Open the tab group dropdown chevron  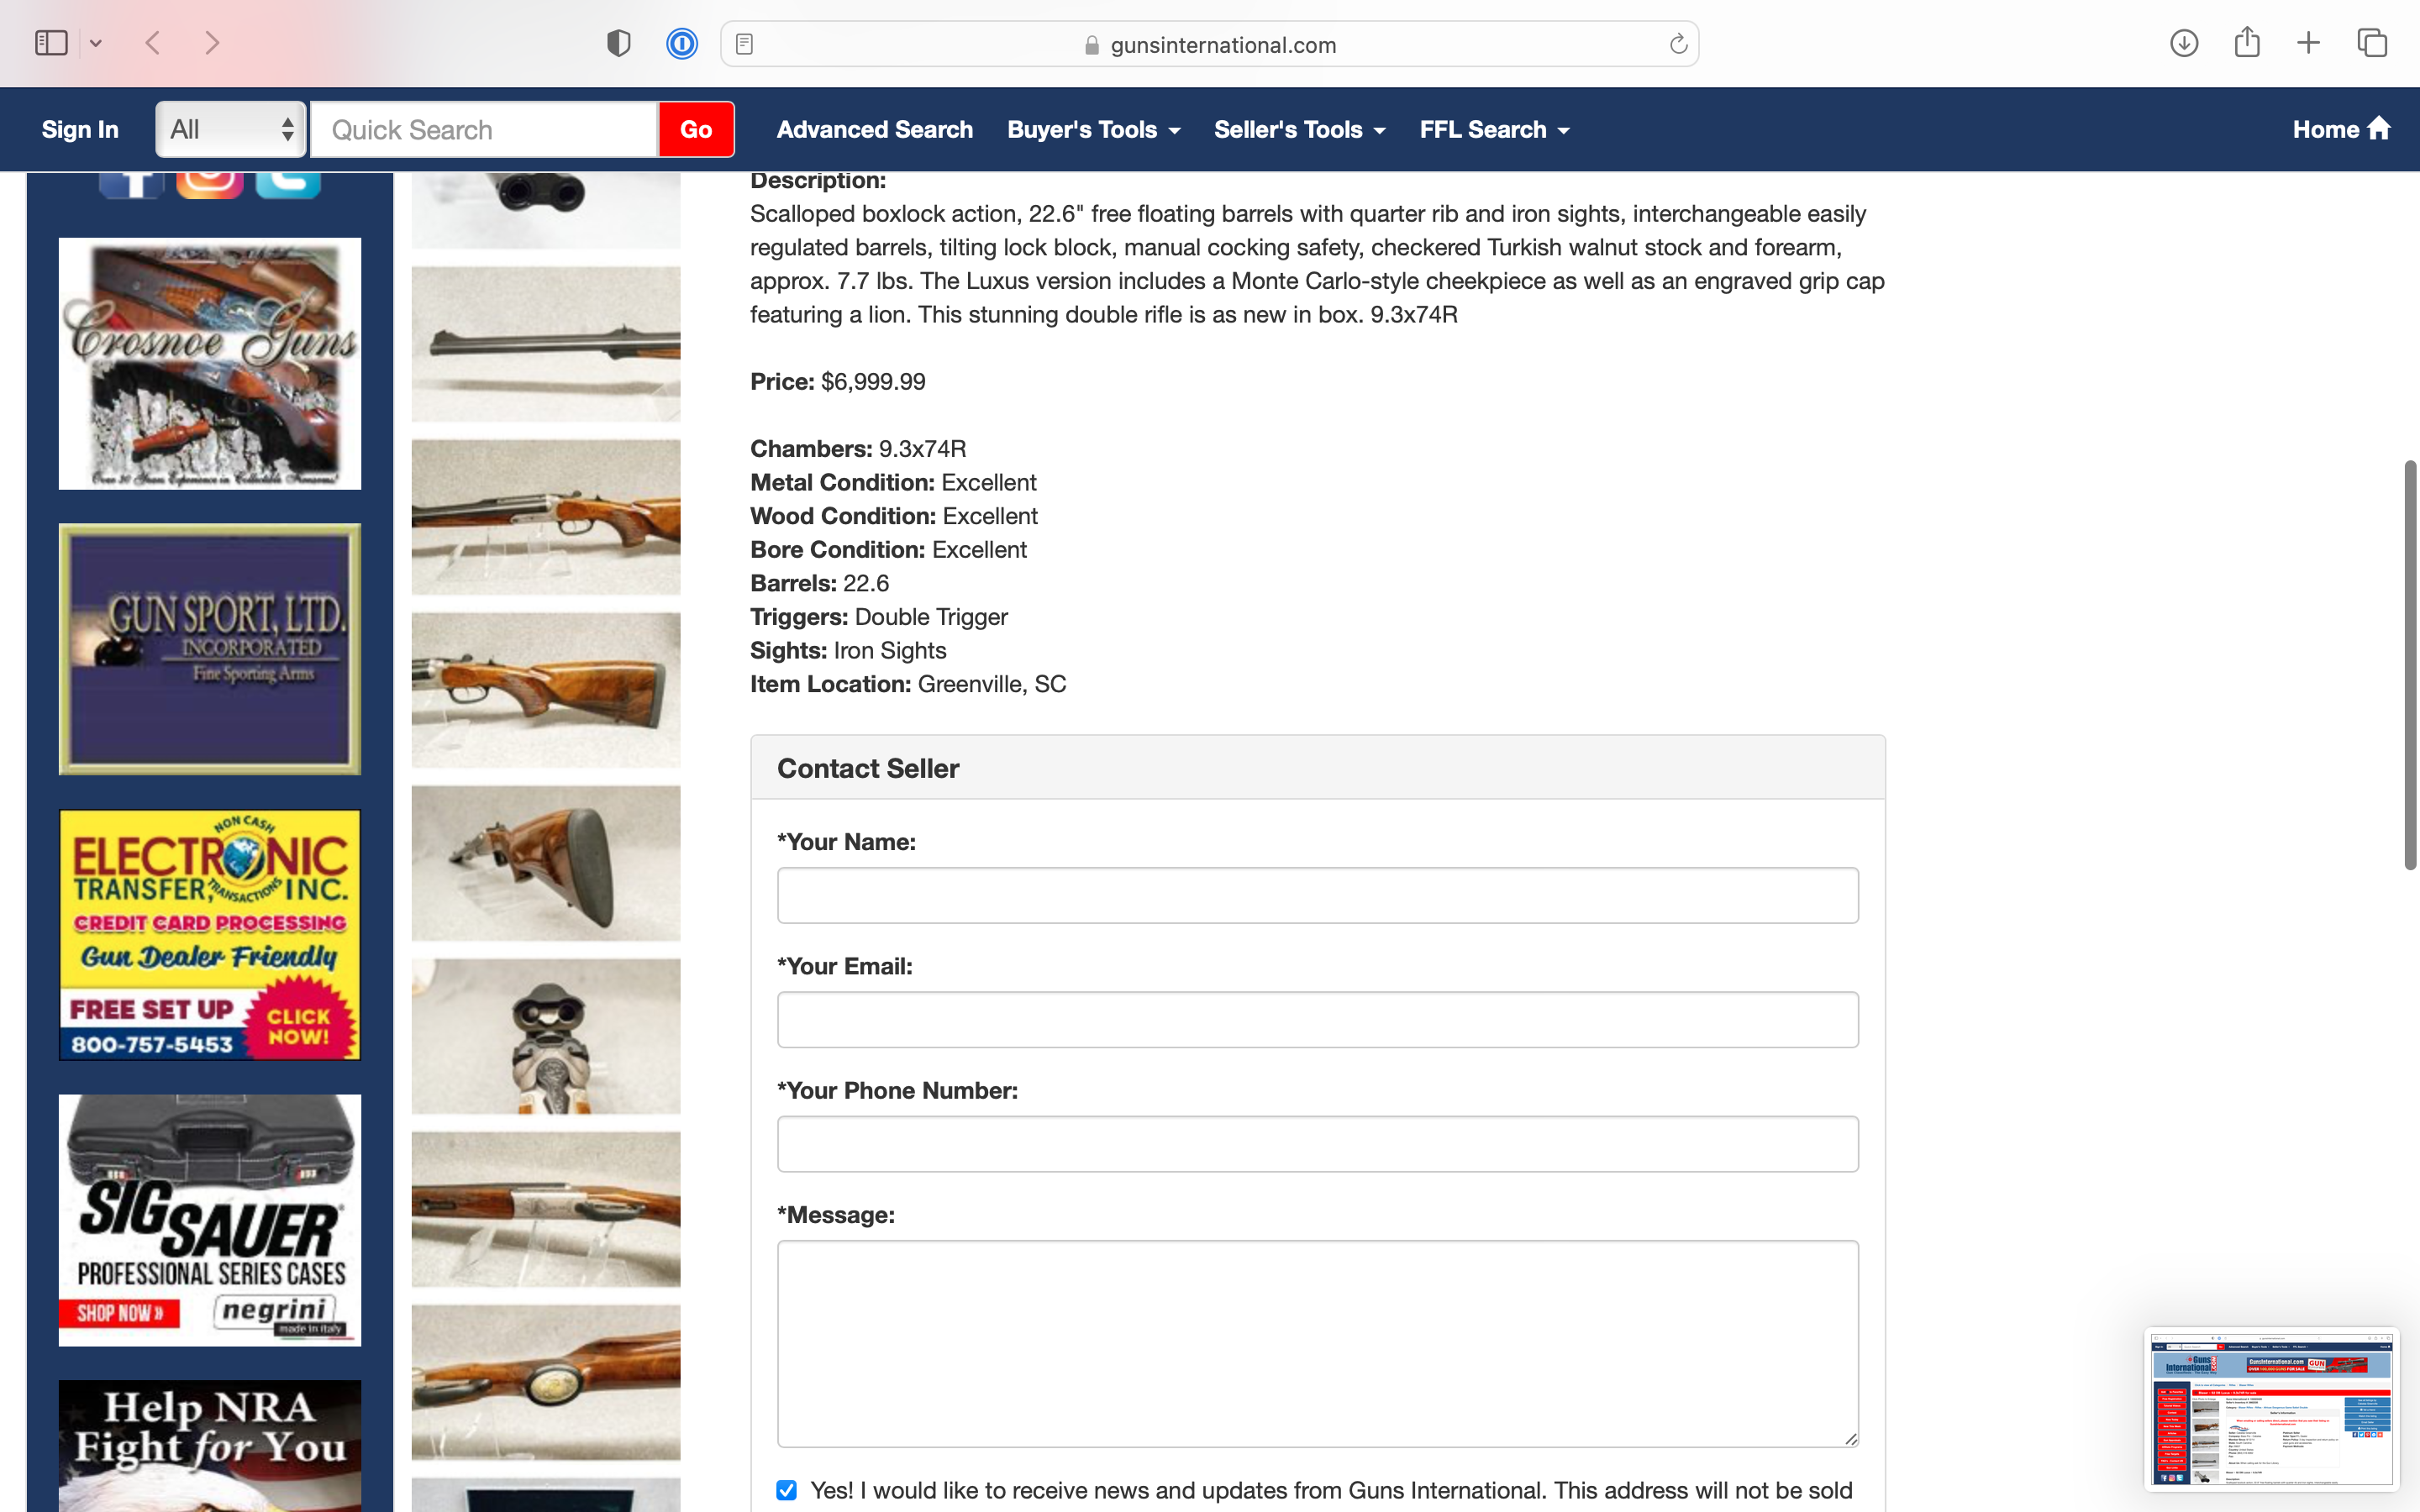(x=96, y=43)
